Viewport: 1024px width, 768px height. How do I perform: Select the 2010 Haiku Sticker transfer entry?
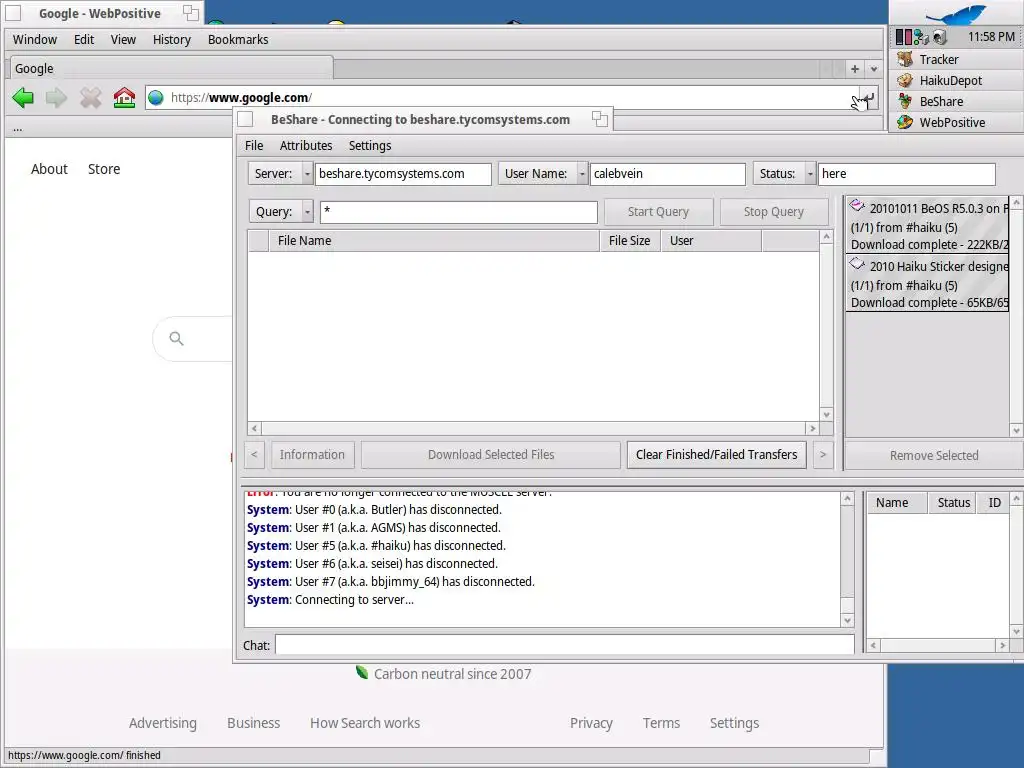click(x=927, y=284)
